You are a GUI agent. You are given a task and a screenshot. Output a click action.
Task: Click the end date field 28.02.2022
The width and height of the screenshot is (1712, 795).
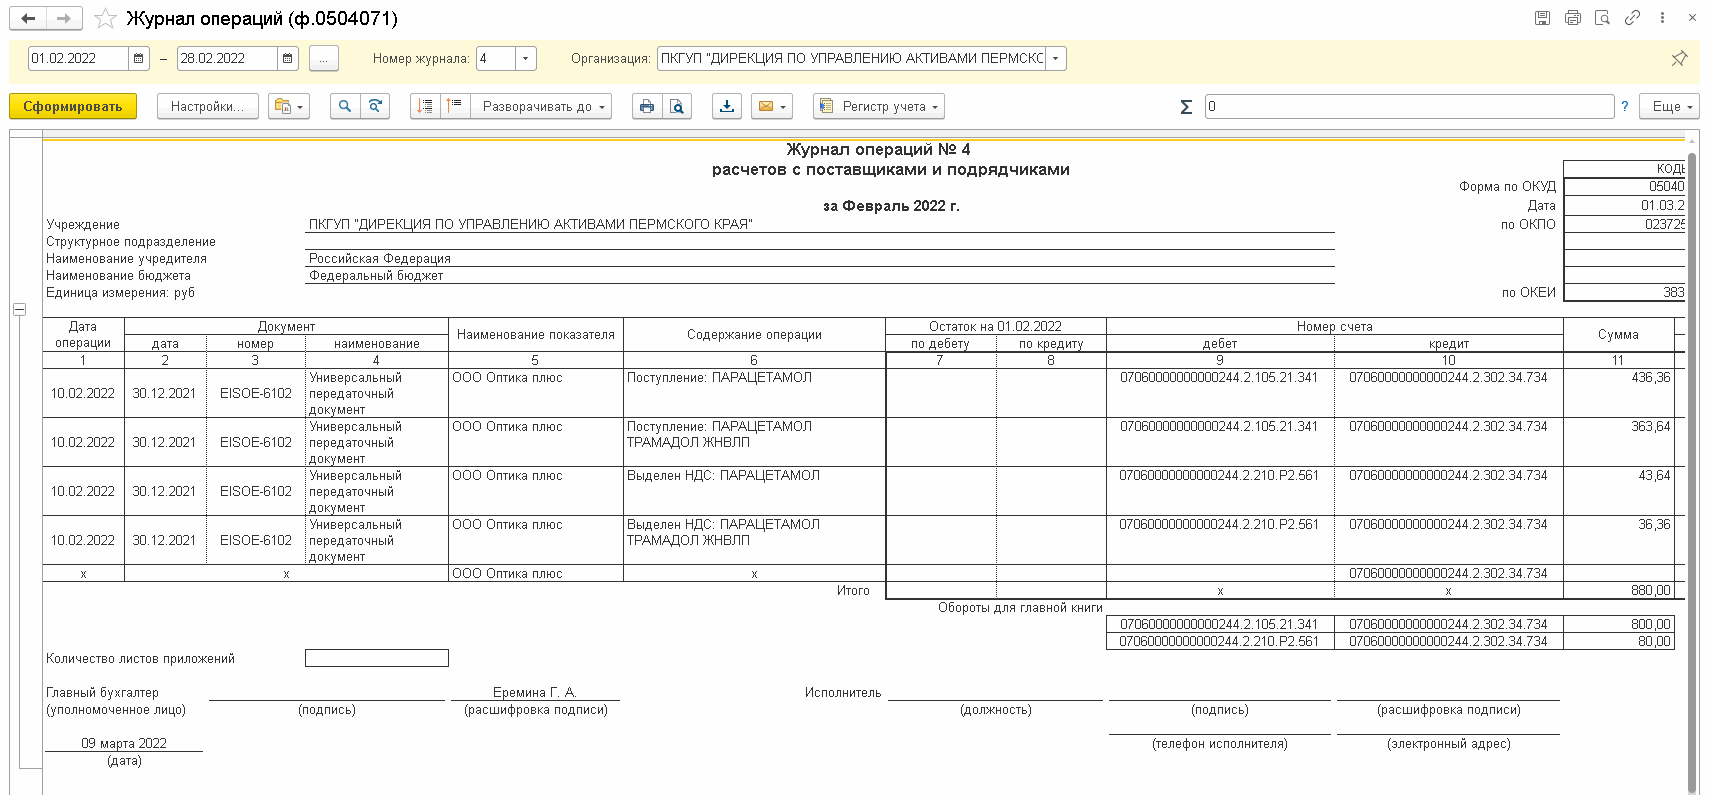pyautogui.click(x=227, y=58)
